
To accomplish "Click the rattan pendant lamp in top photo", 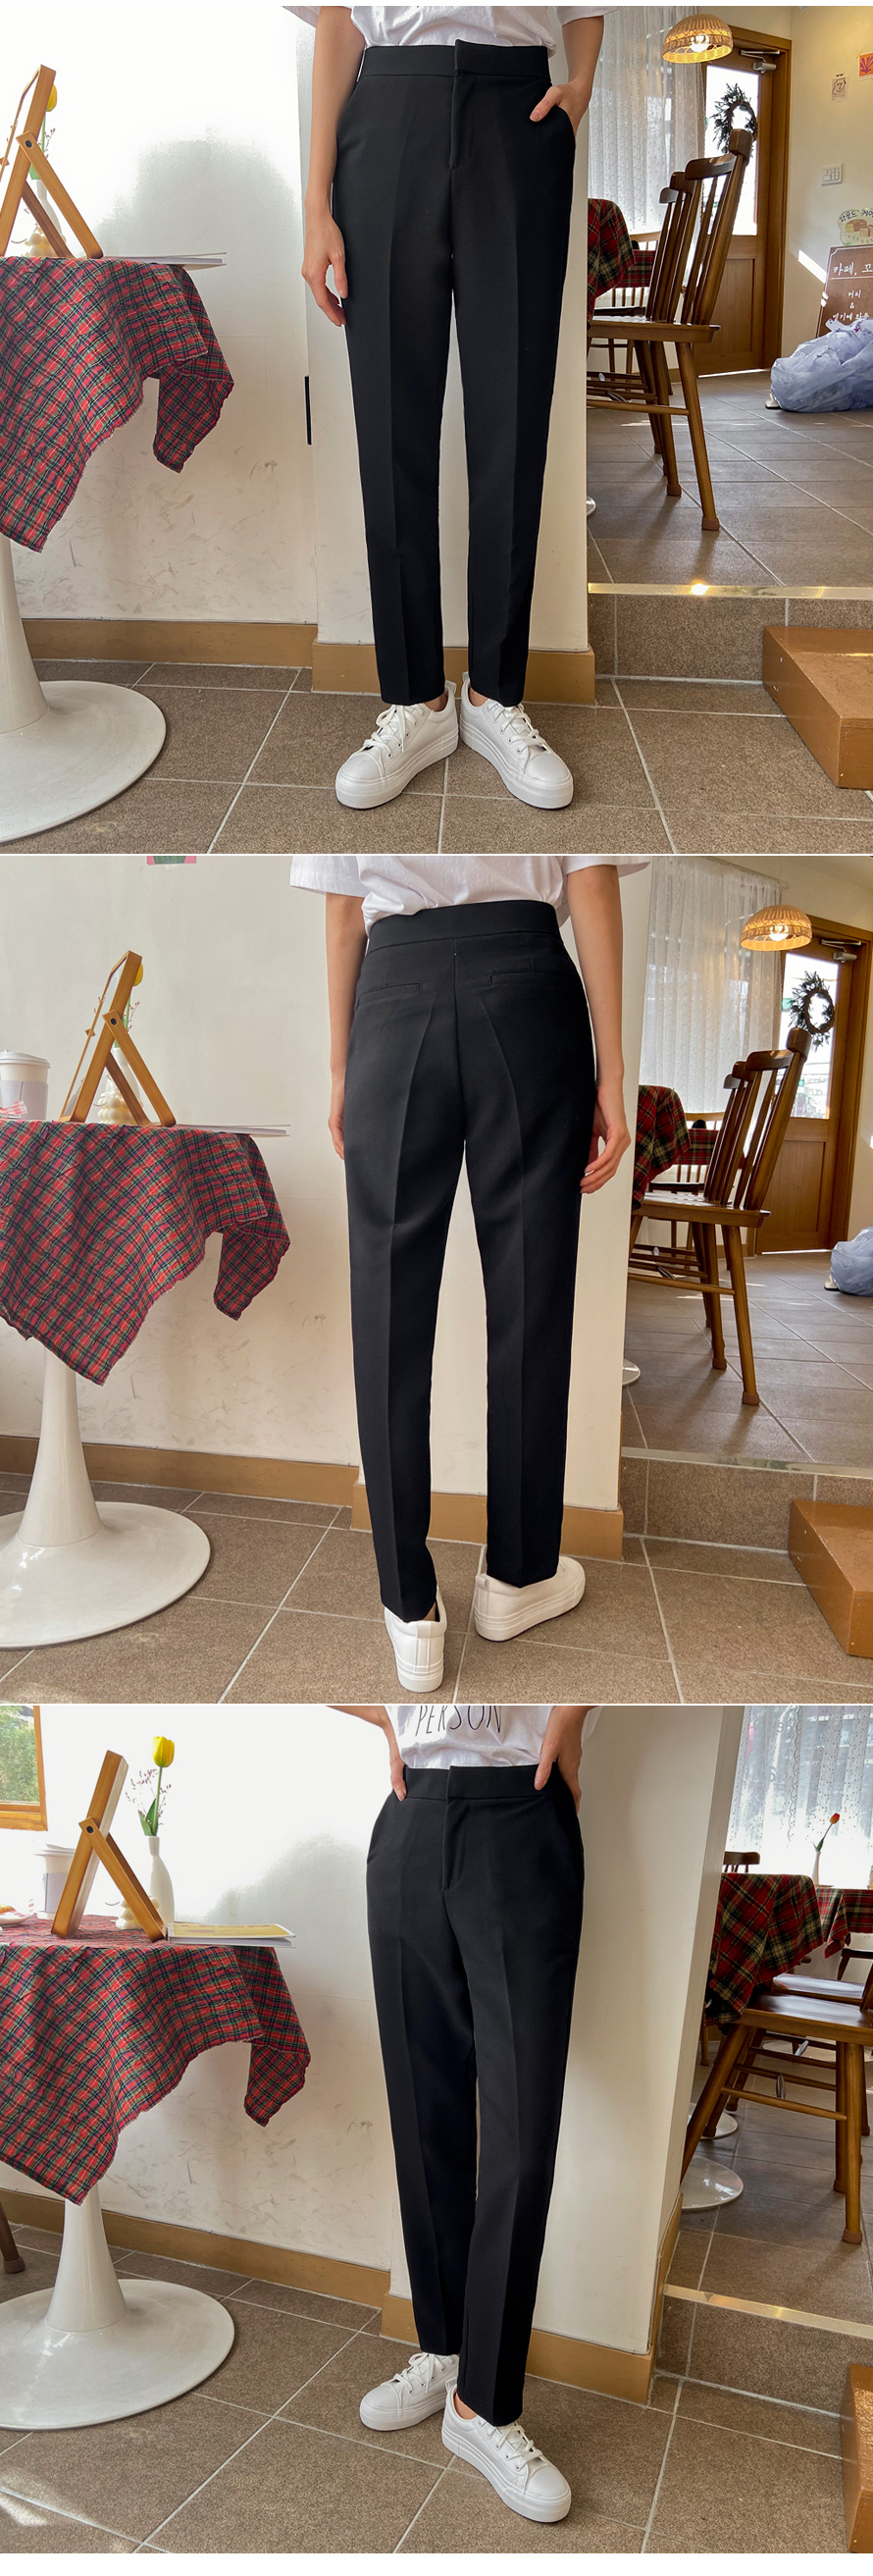I will (697, 39).
